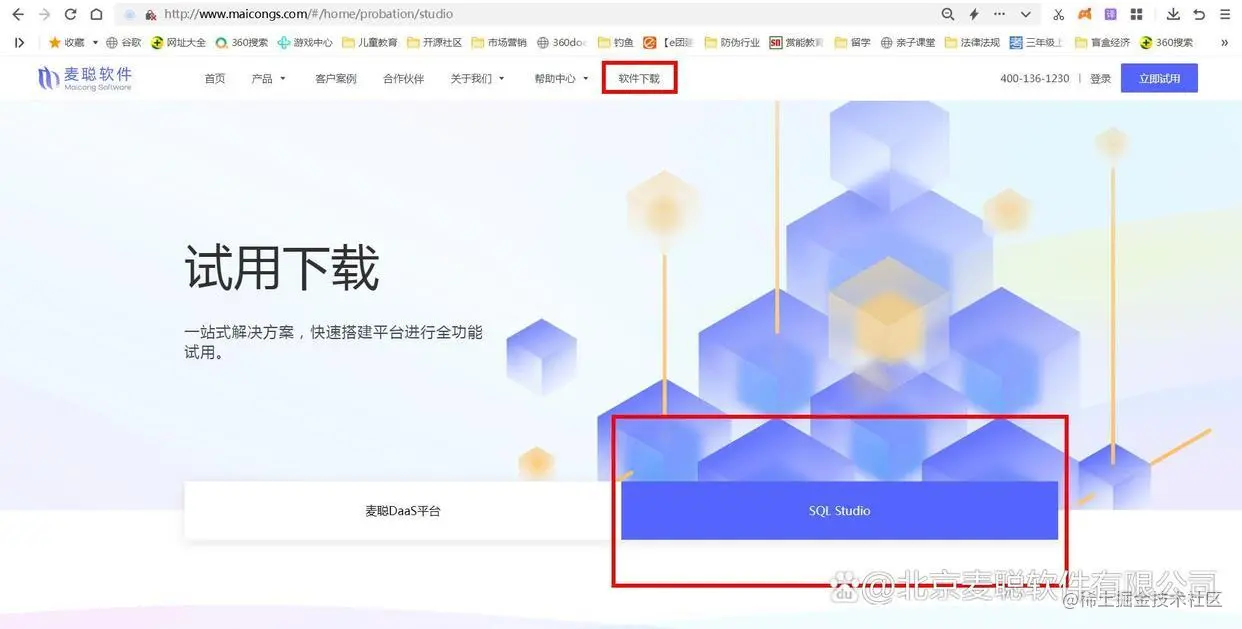Click the 400-136-1230 phone number
Image resolution: width=1242 pixels, height=629 pixels.
(1035, 78)
